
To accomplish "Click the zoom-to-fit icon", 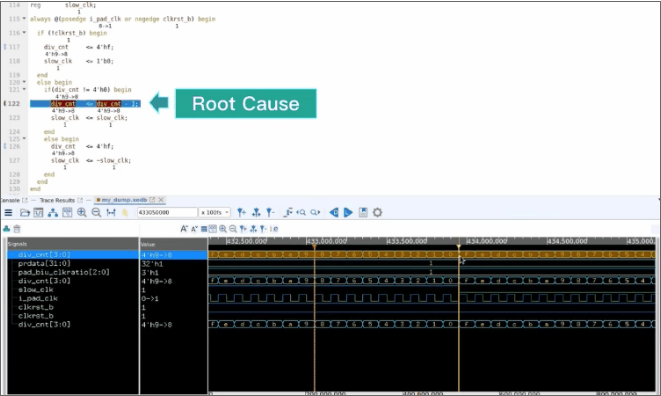I will [x=111, y=213].
